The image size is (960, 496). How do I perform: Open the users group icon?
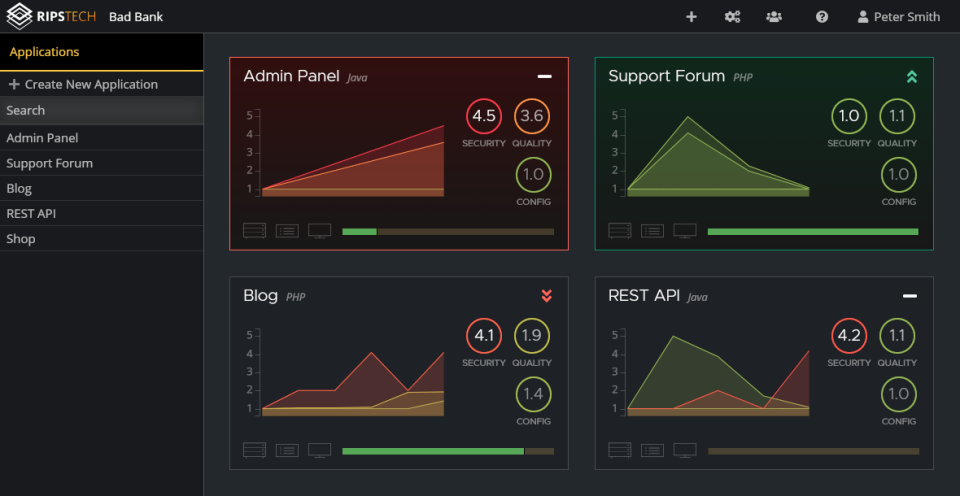[x=774, y=17]
